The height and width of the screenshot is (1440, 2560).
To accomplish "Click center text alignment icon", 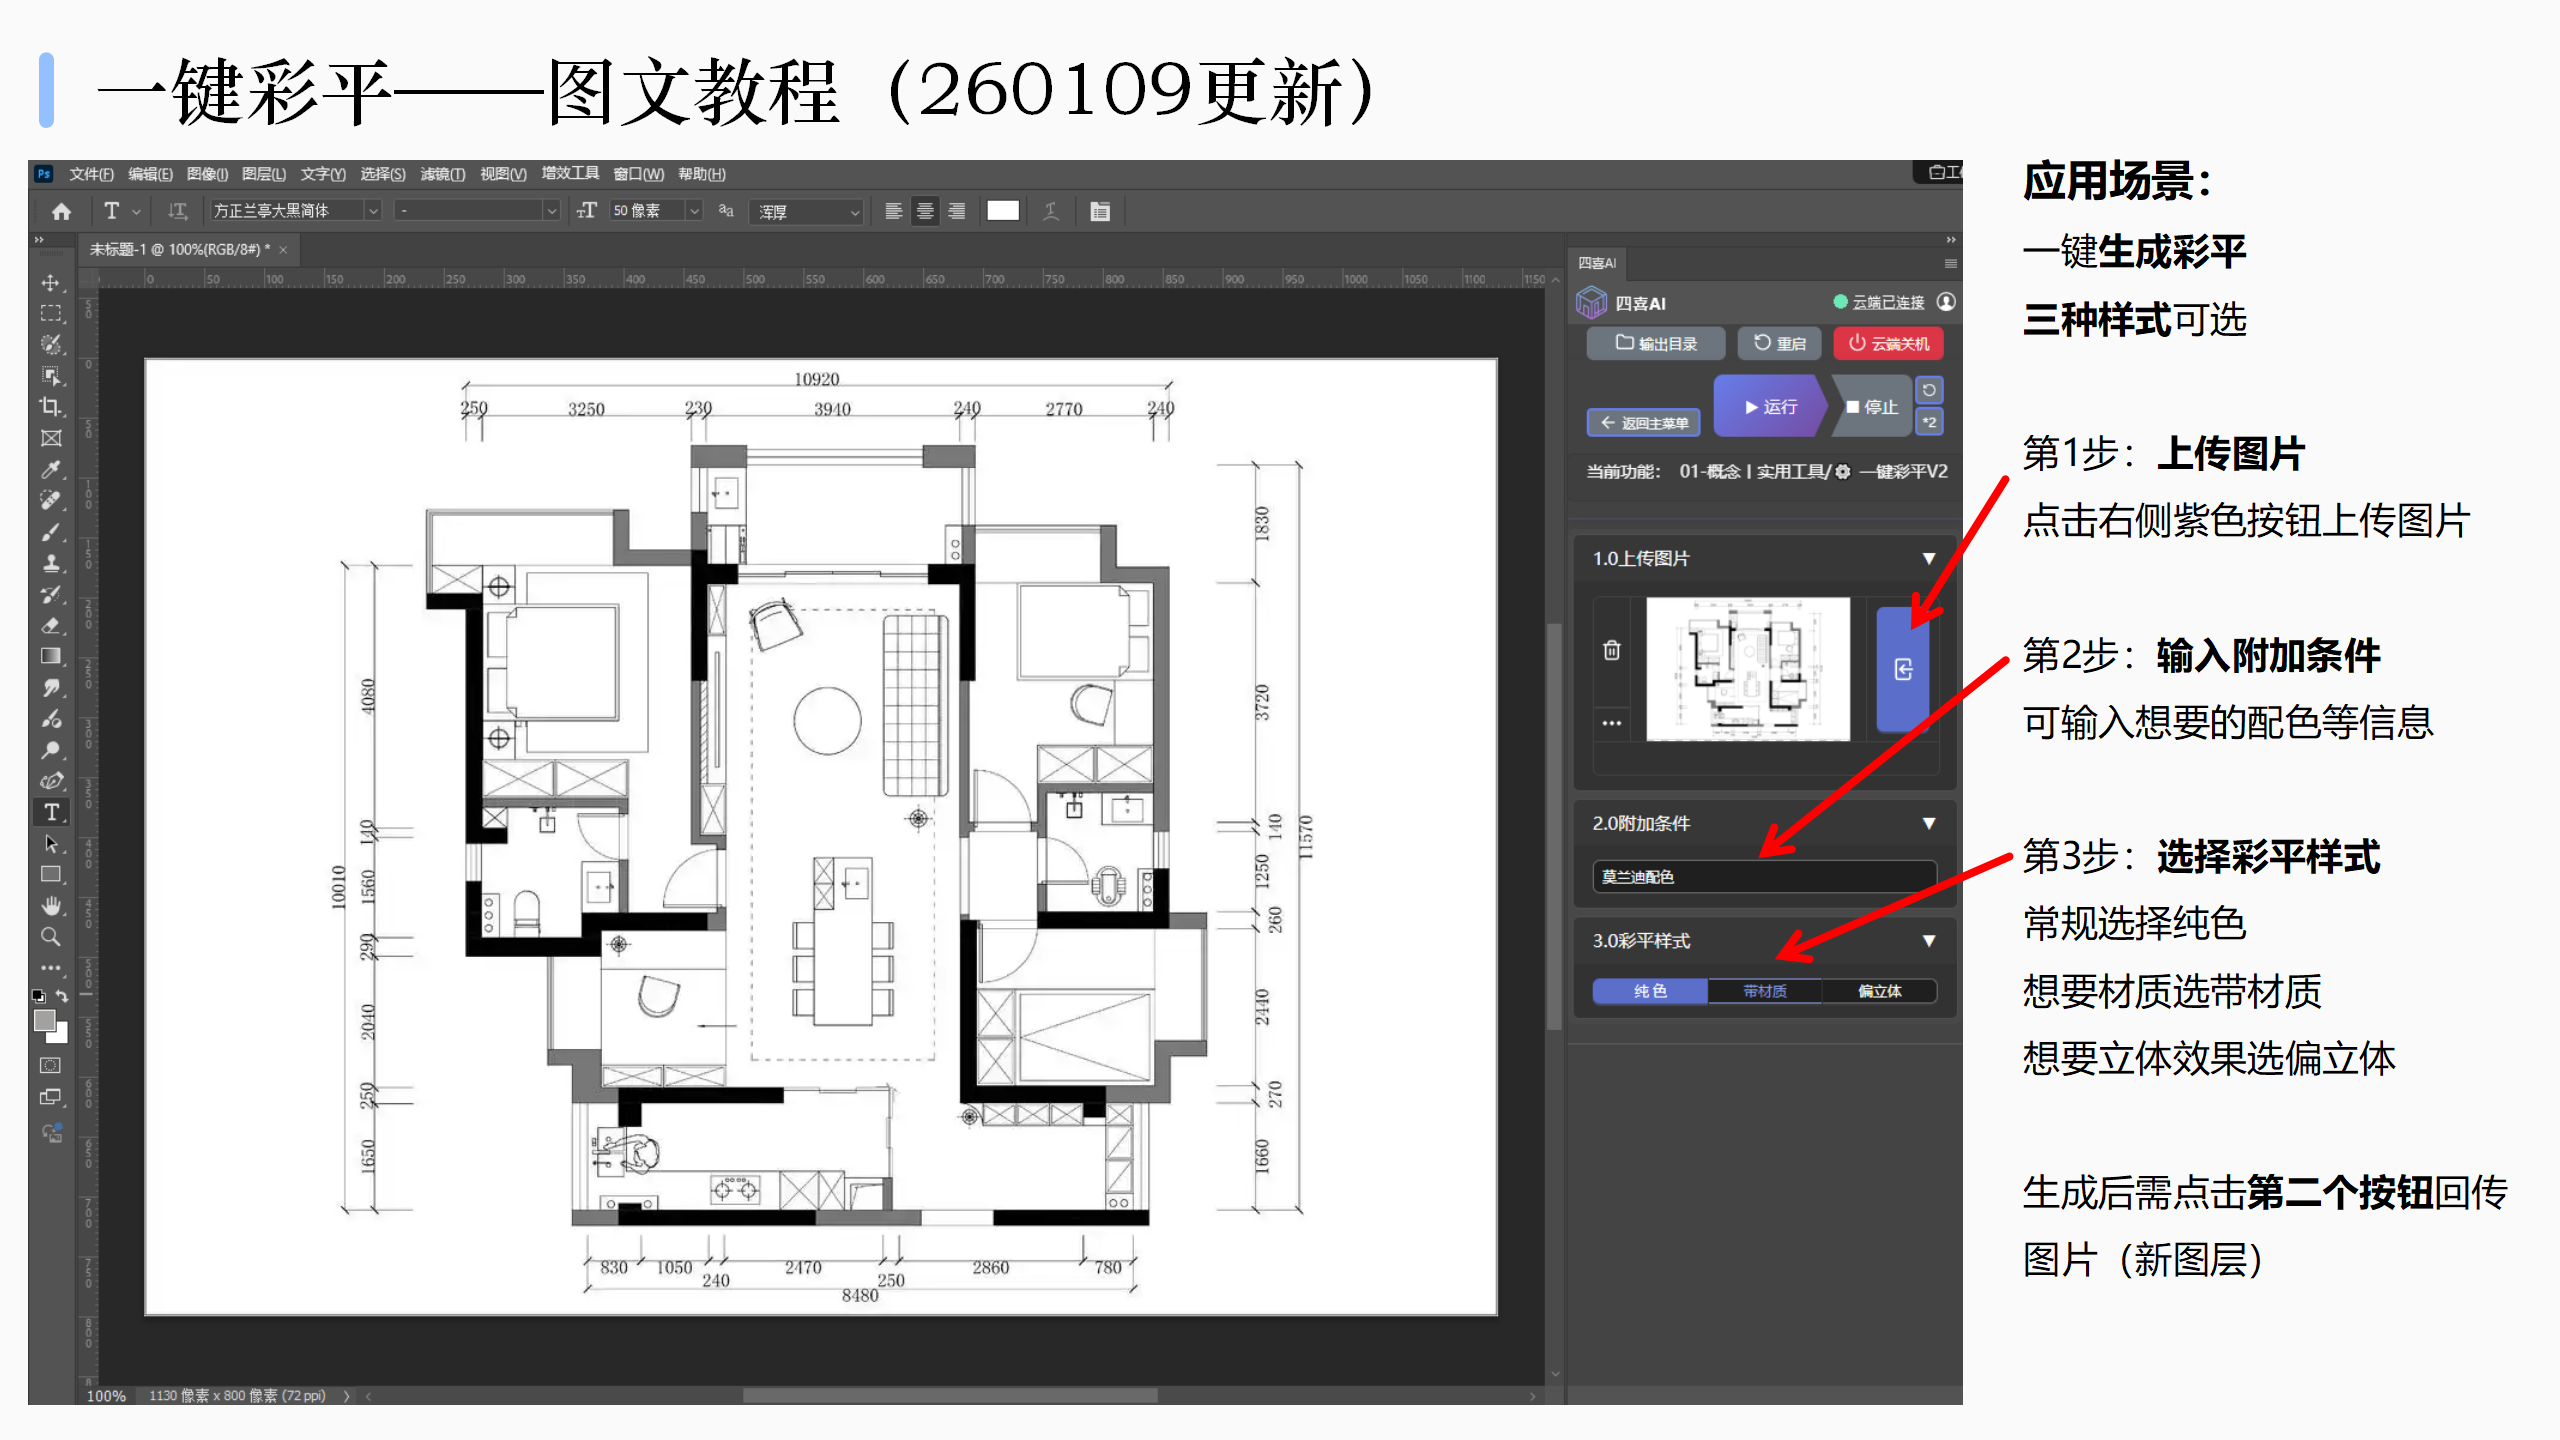I will tap(925, 211).
